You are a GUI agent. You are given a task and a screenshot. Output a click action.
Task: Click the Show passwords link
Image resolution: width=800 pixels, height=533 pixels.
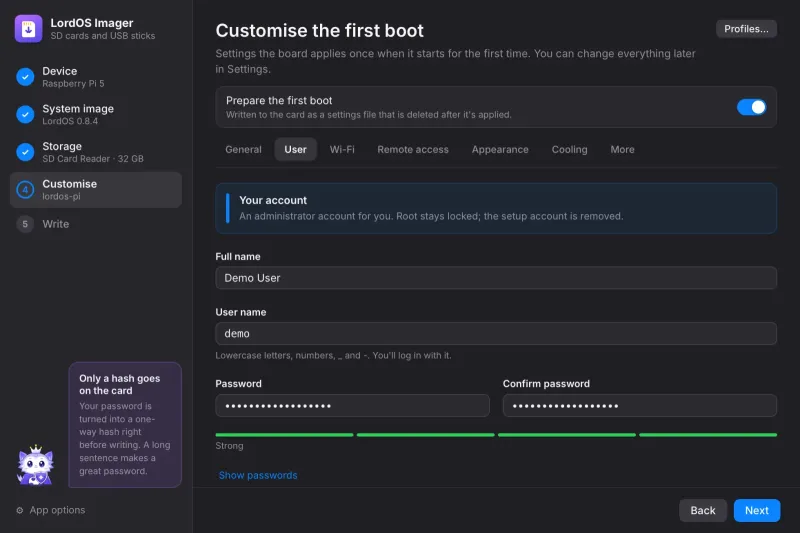258,475
